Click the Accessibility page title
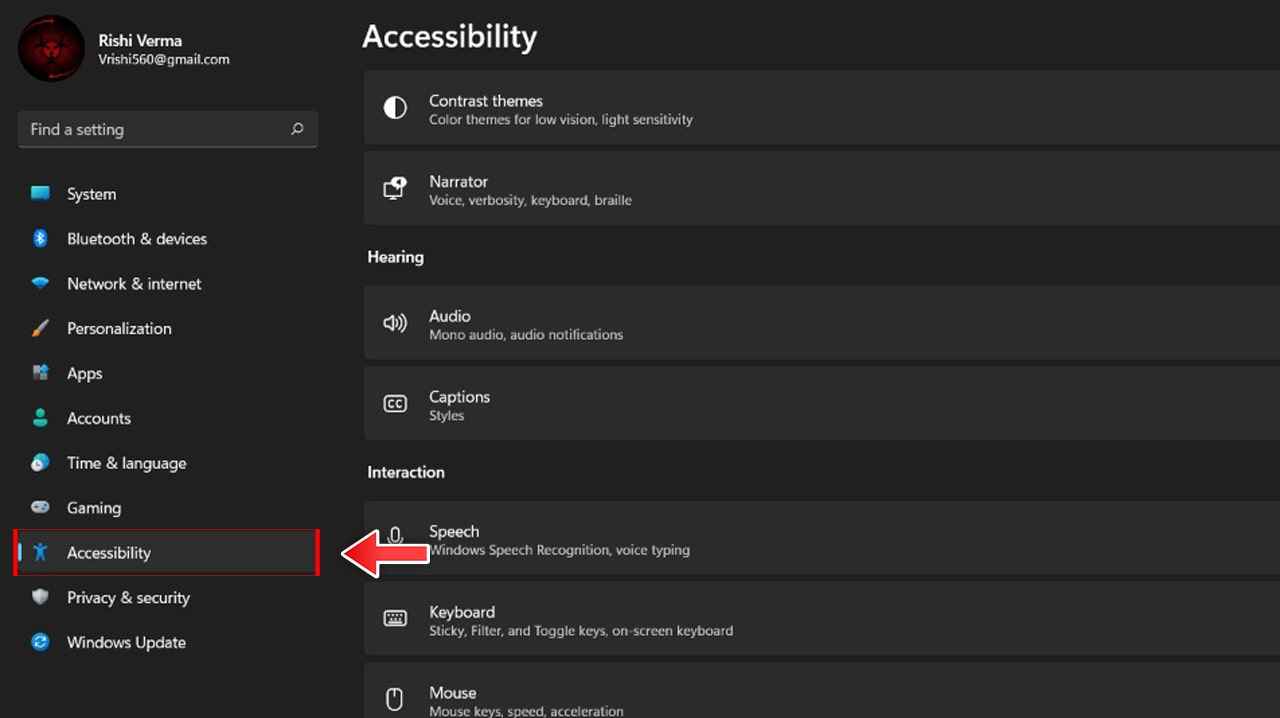The width and height of the screenshot is (1280, 718). tap(449, 36)
